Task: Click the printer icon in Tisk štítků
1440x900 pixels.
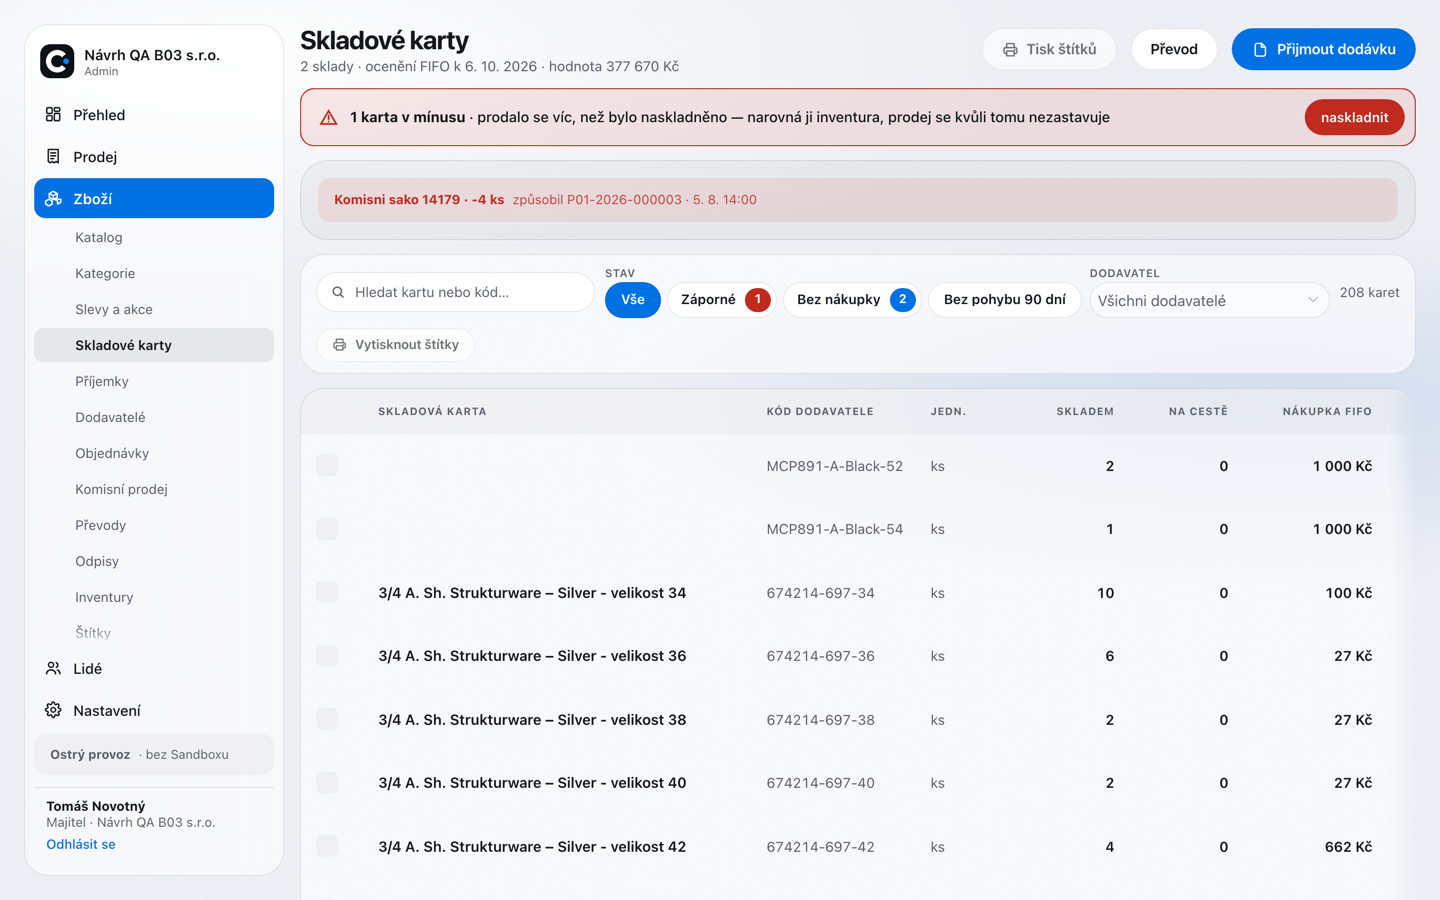Action: pos(1010,49)
